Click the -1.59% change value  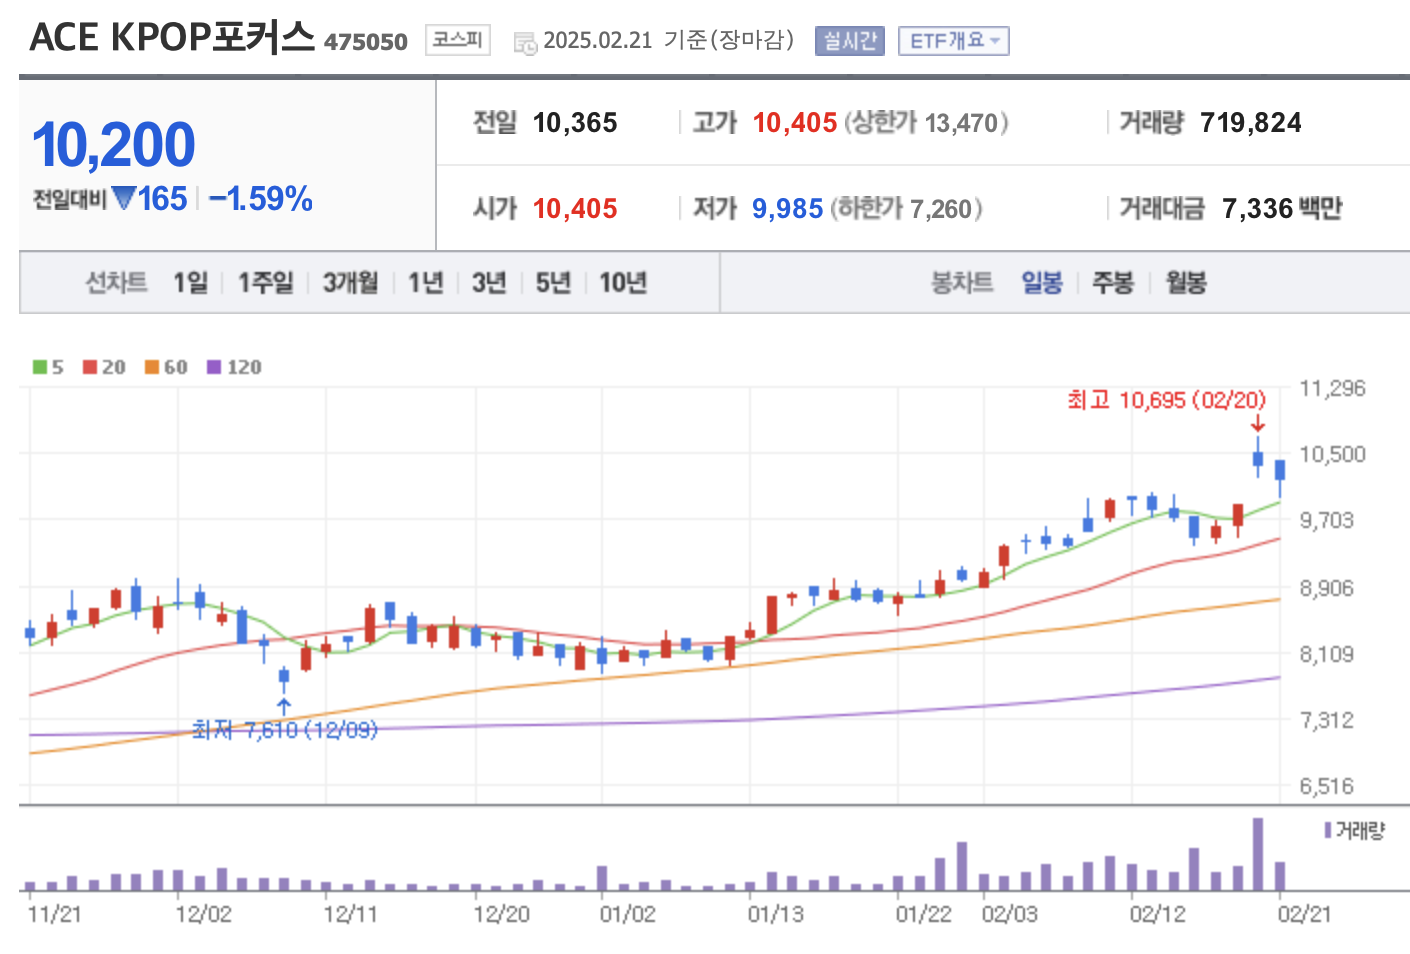(x=261, y=199)
